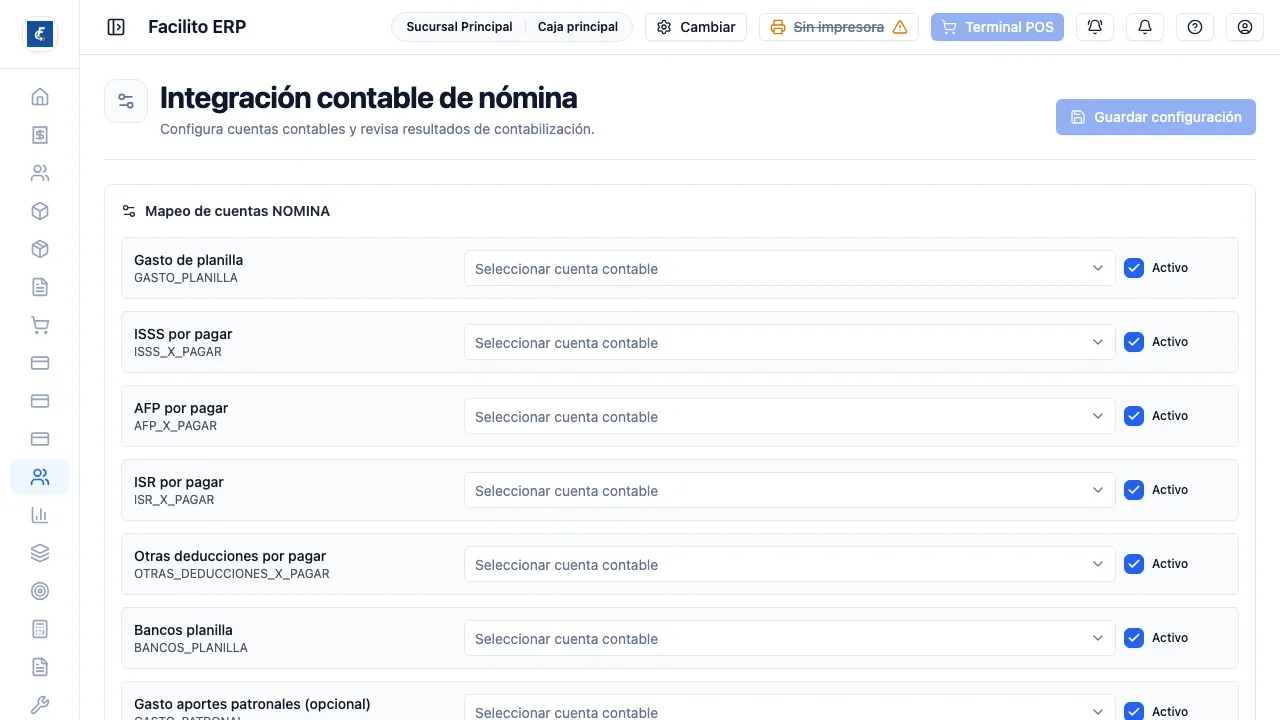Open the plain cube icon in the sidebar
Viewport: 1280px width, 720px height.
point(40,211)
